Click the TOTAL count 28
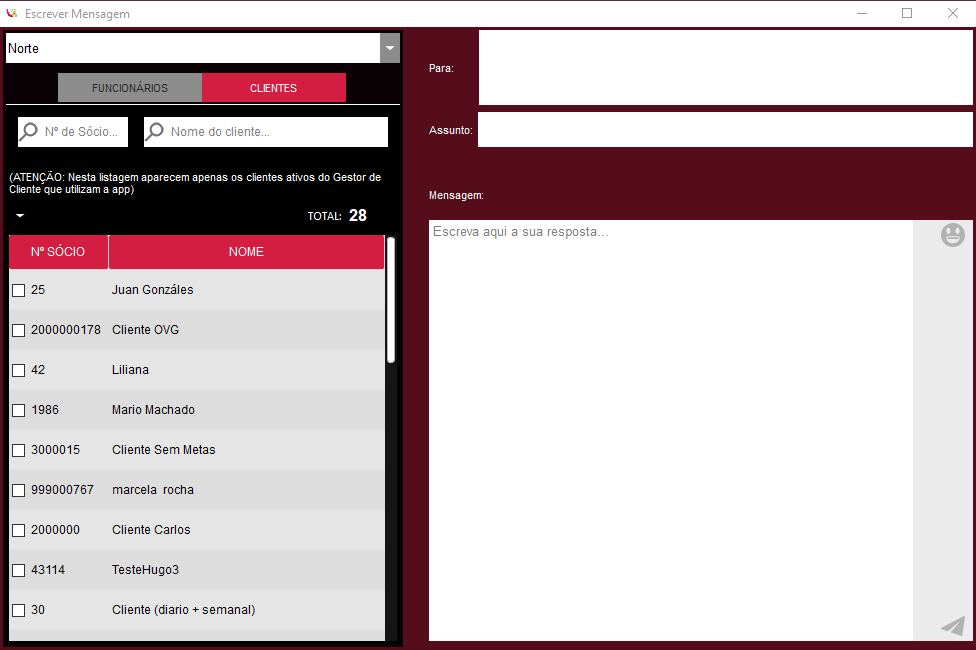976x650 pixels. 358,215
